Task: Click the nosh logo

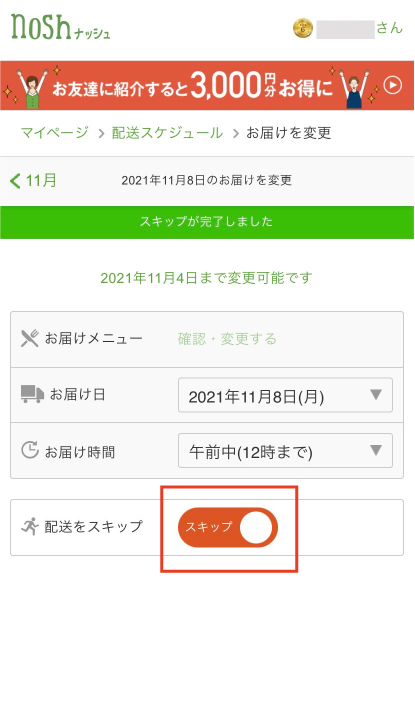Action: 60,27
